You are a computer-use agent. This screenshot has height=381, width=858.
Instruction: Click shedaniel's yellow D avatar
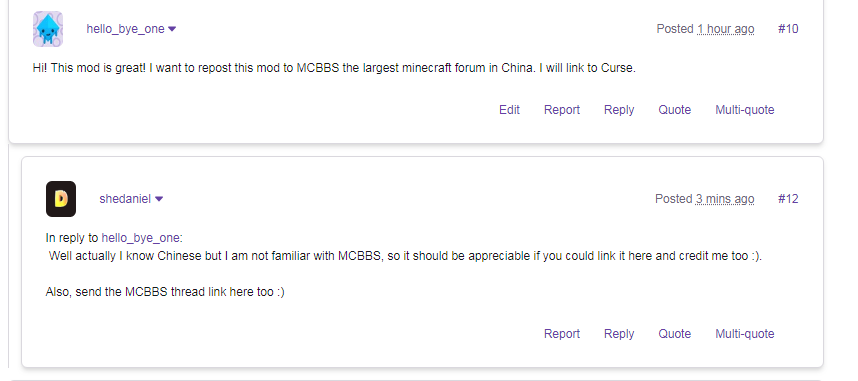click(61, 199)
